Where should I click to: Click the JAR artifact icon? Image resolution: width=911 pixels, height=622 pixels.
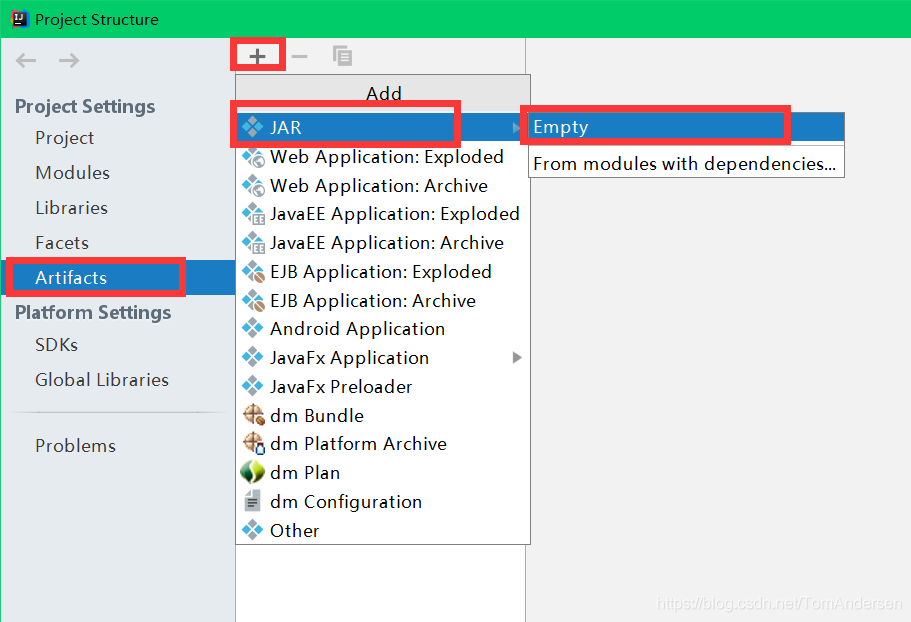[253, 127]
